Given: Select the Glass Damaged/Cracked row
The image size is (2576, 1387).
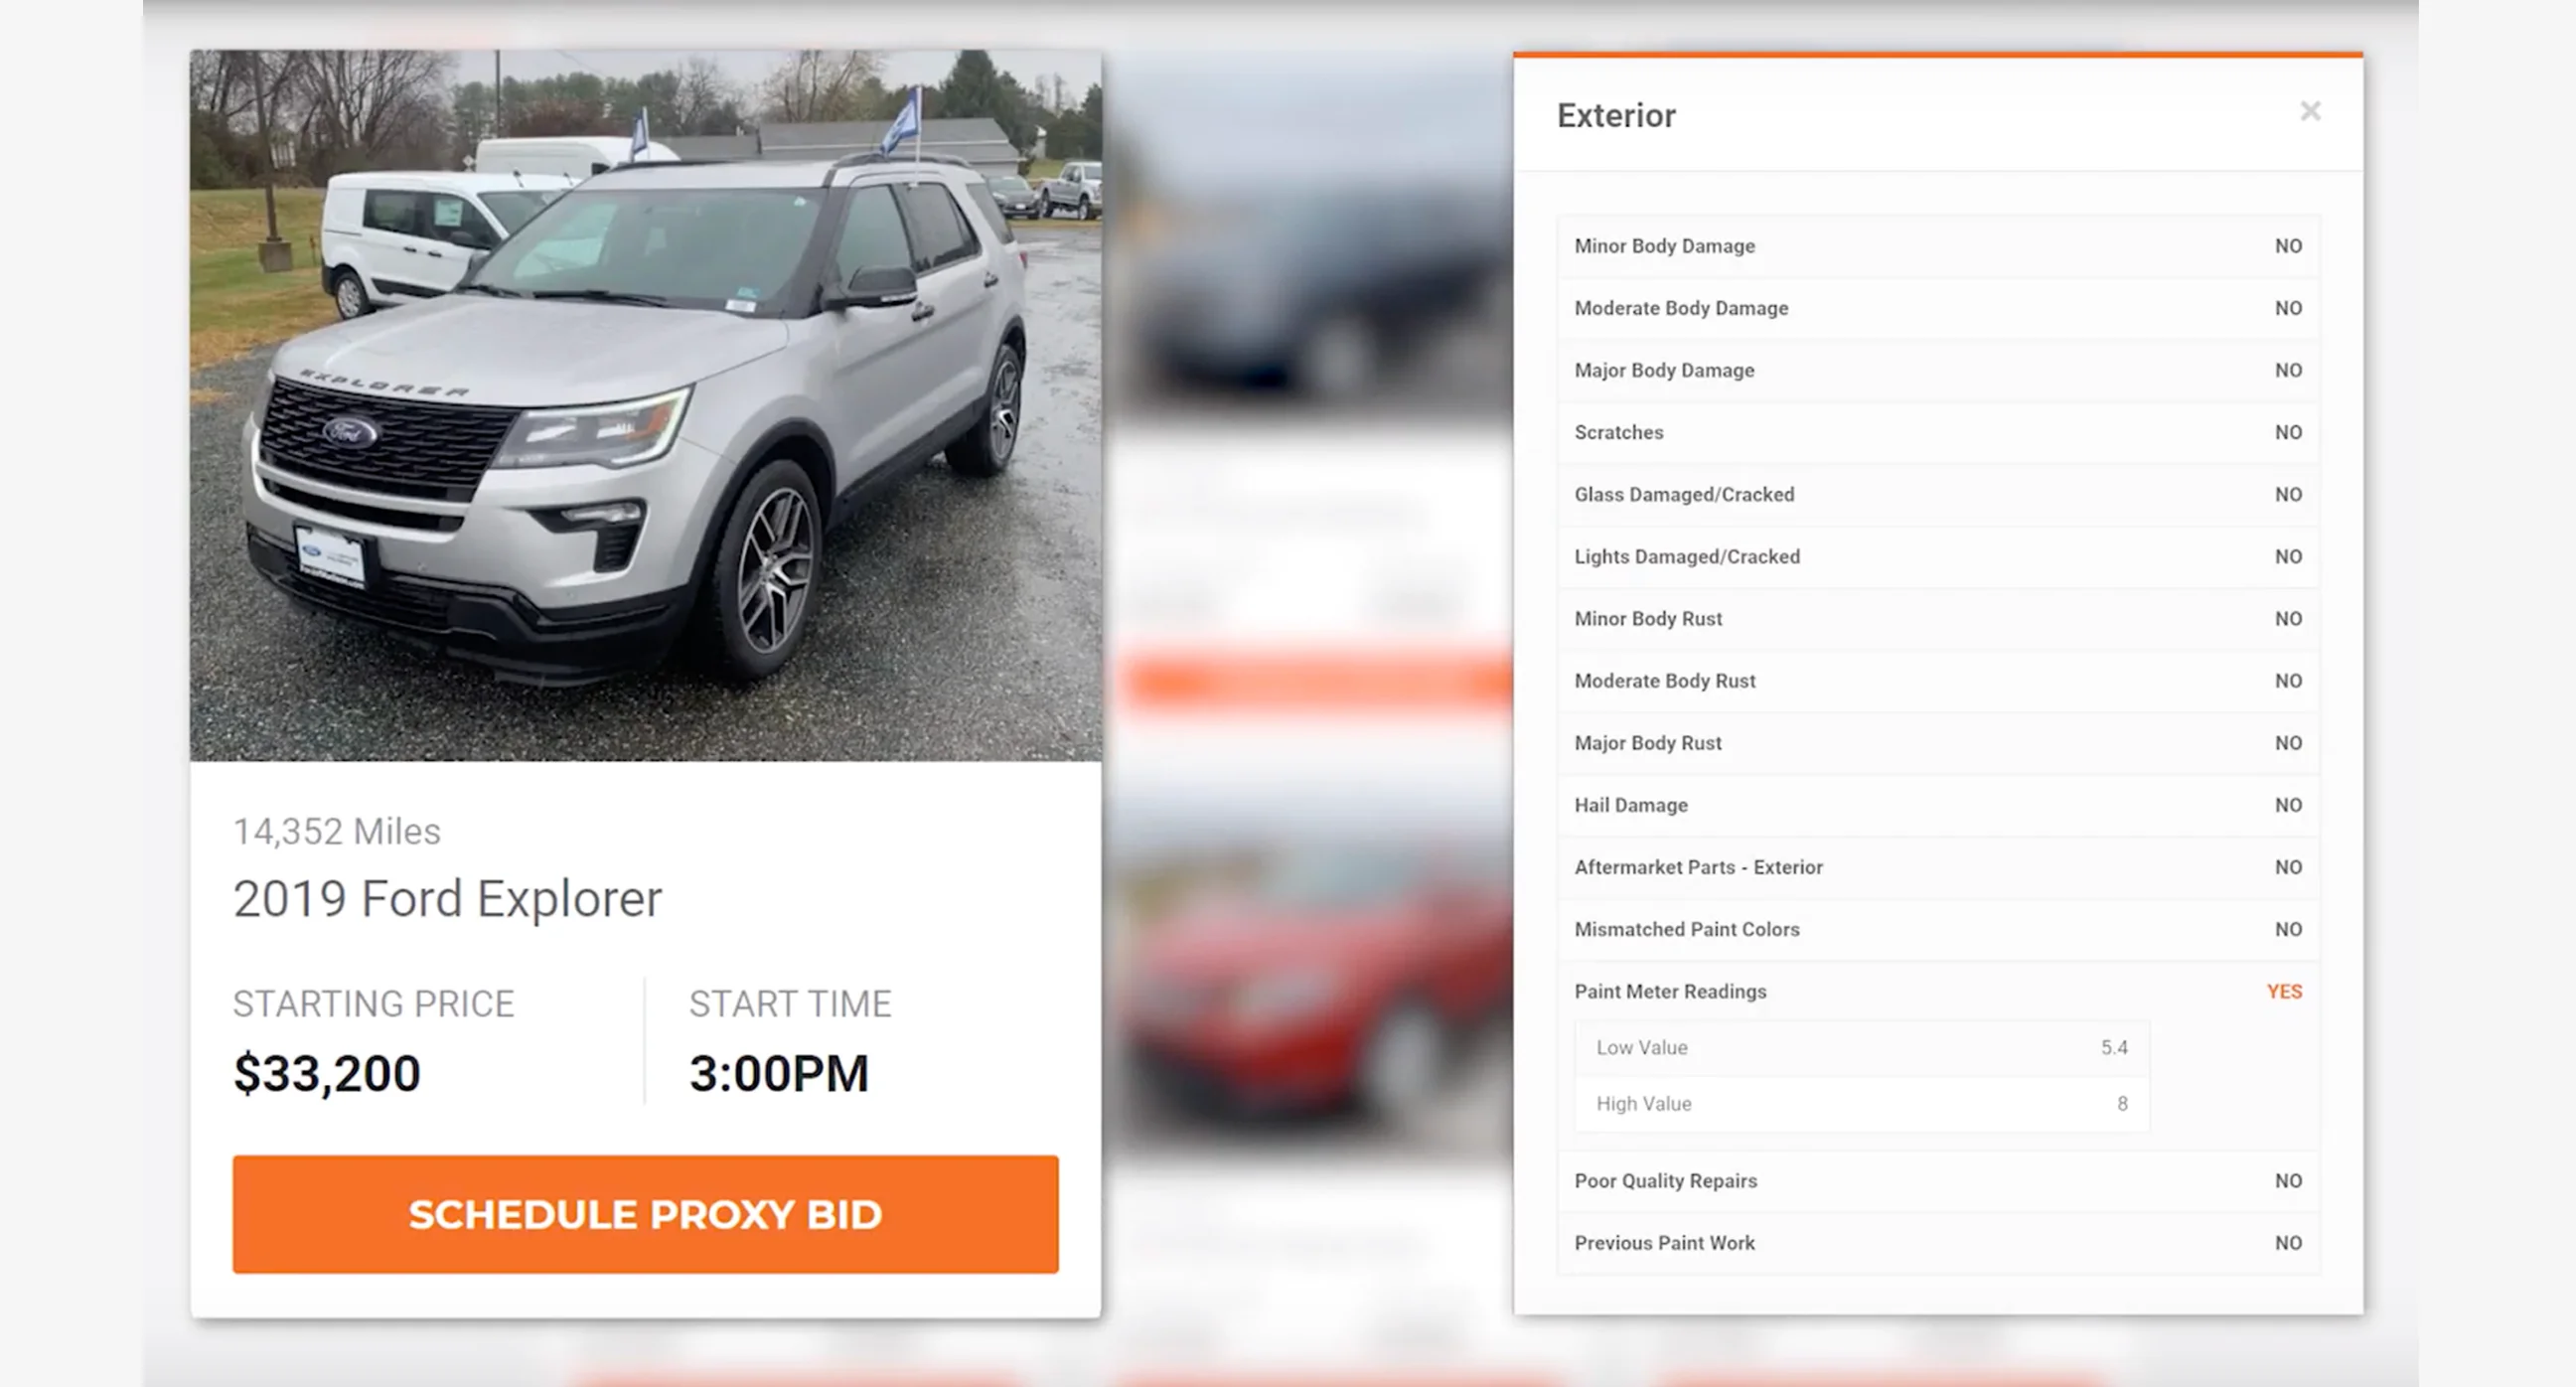Looking at the screenshot, I should click(1938, 494).
